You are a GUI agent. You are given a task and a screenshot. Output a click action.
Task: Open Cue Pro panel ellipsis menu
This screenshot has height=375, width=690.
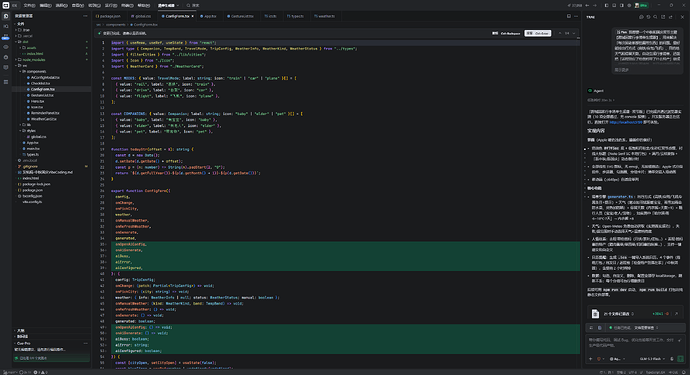point(85,343)
